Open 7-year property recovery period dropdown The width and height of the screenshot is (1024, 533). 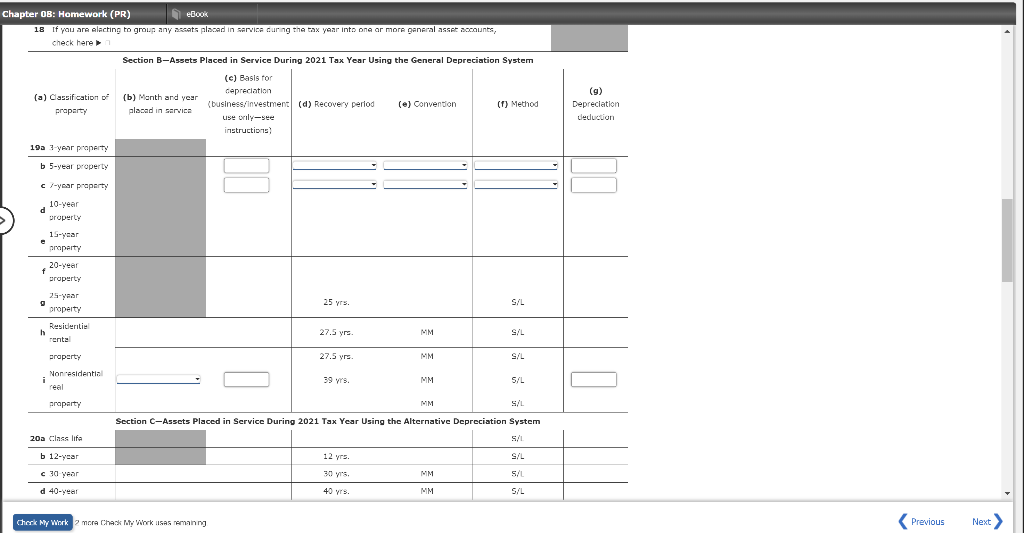click(x=334, y=185)
